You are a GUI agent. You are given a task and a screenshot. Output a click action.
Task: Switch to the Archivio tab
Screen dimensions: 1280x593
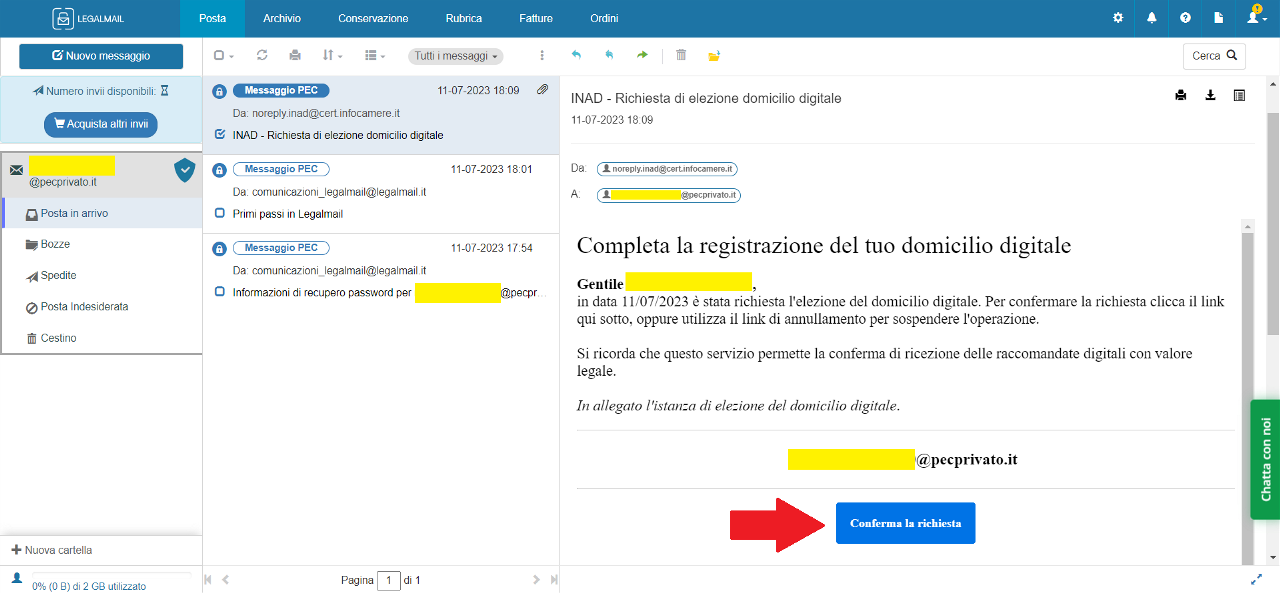click(282, 18)
